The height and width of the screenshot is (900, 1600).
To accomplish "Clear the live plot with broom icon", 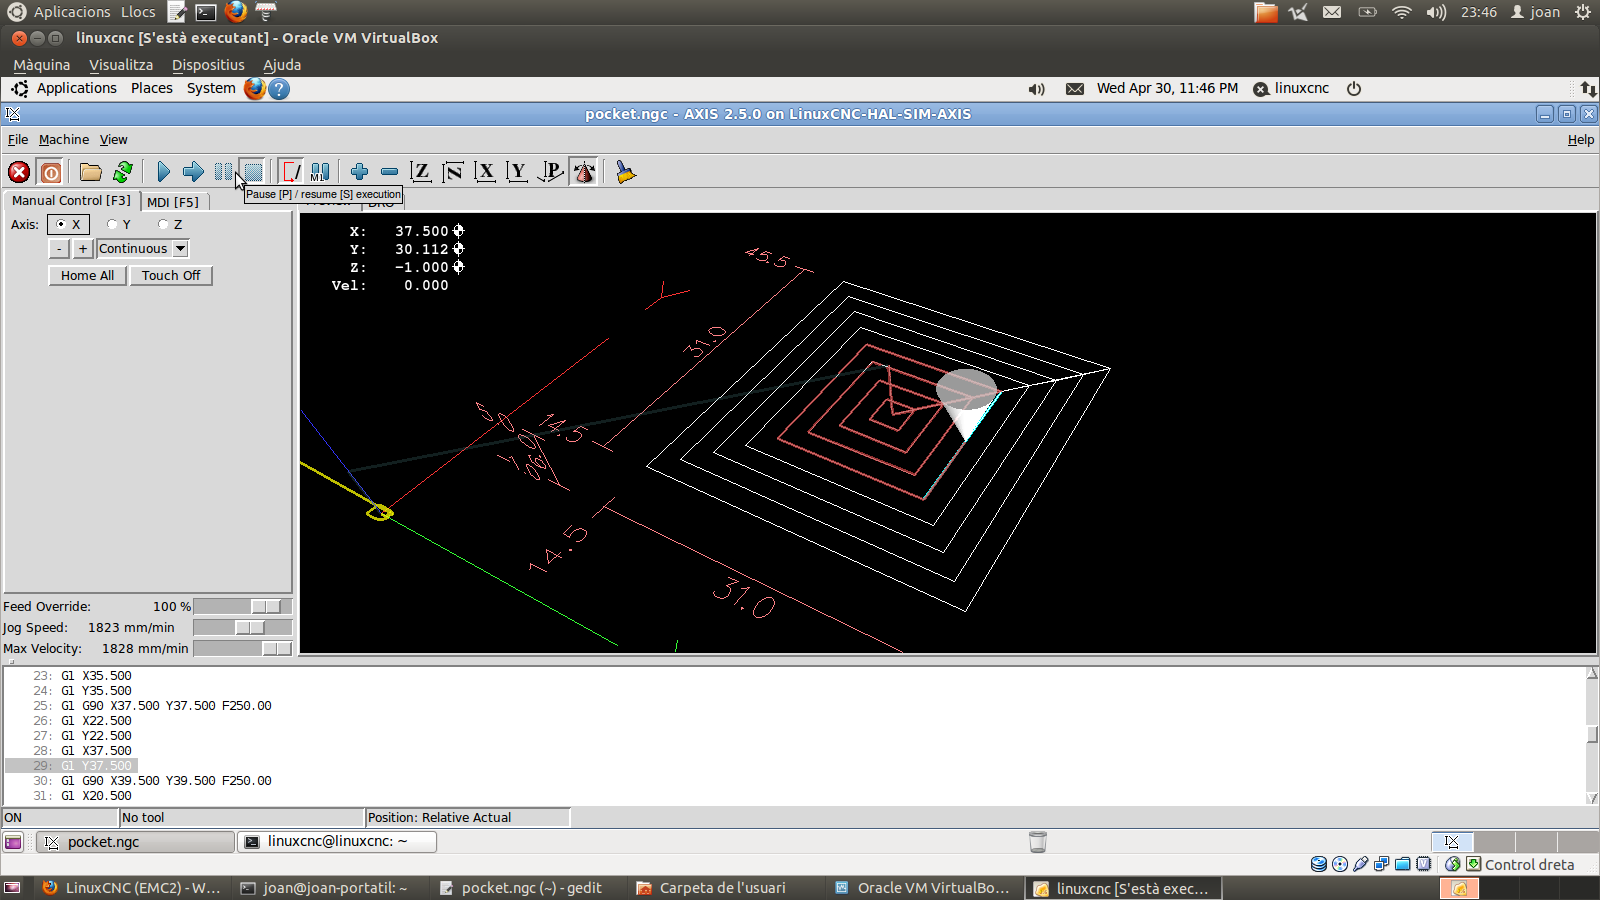I will [625, 172].
